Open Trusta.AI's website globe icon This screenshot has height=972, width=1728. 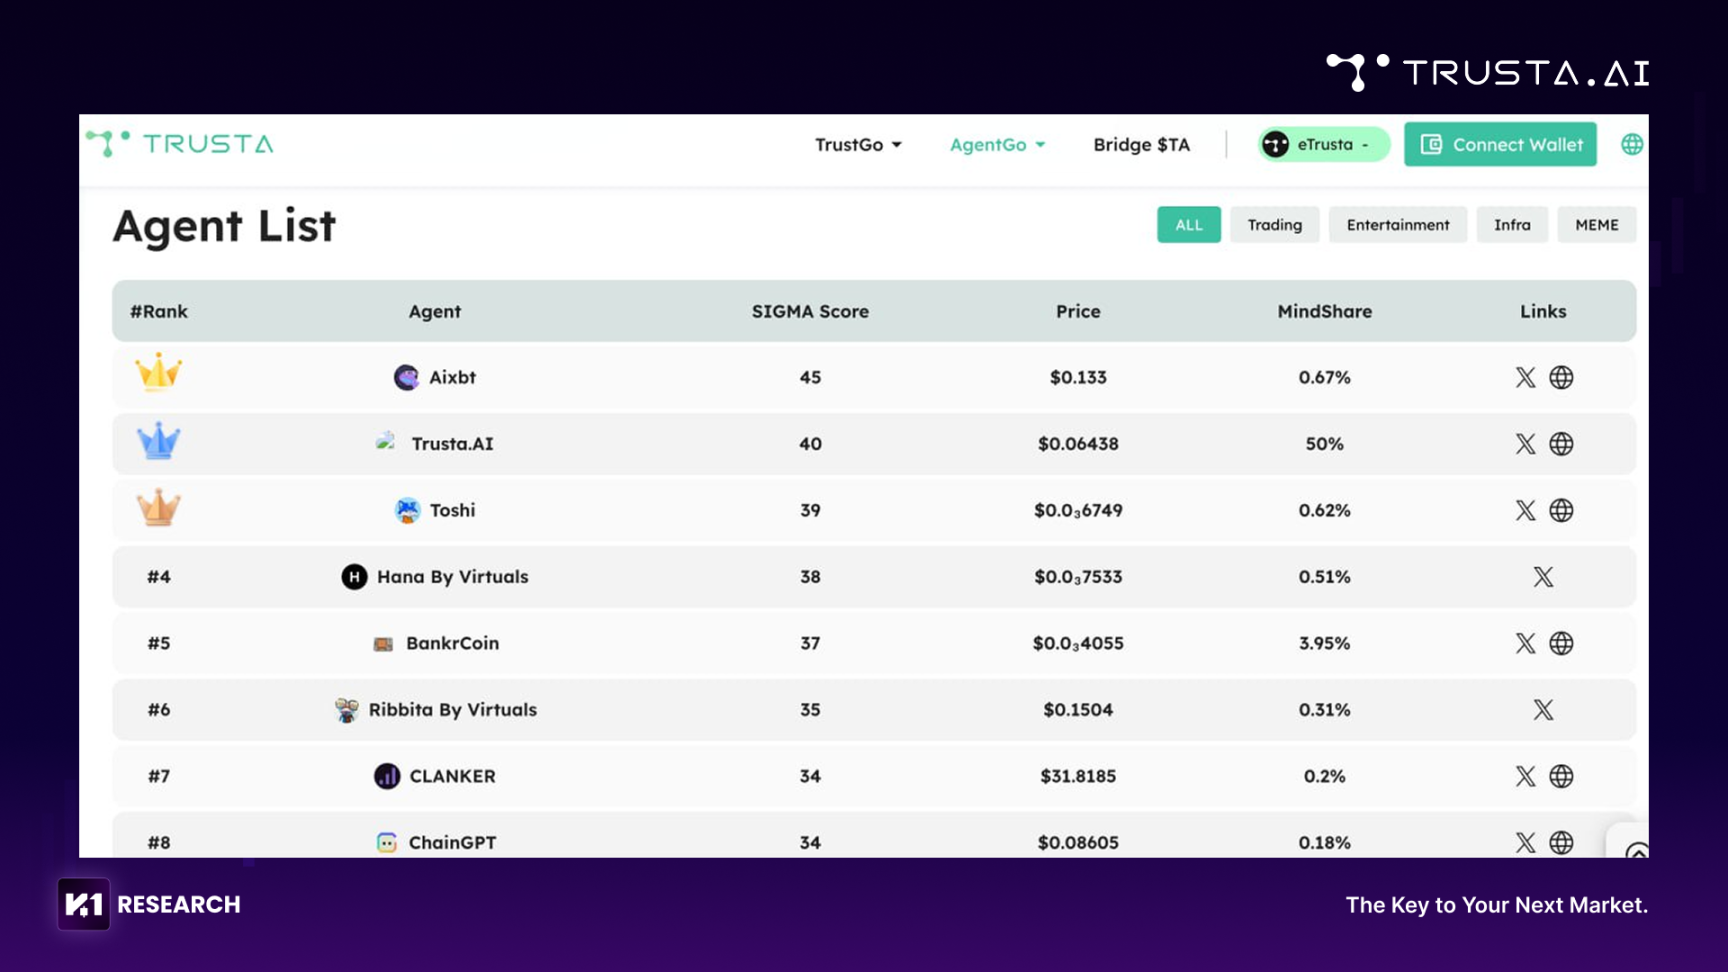click(1561, 444)
